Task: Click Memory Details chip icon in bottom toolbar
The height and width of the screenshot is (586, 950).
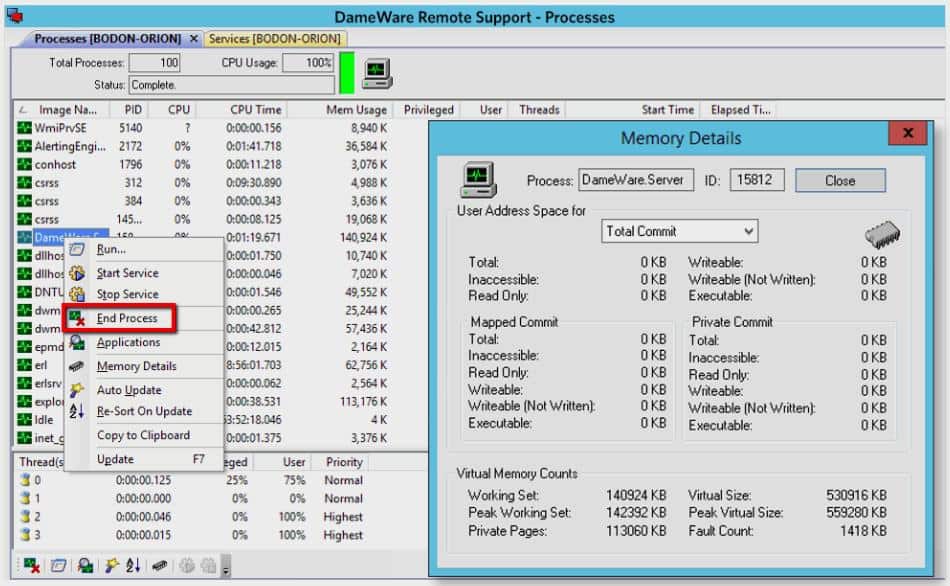Action: 159,566
